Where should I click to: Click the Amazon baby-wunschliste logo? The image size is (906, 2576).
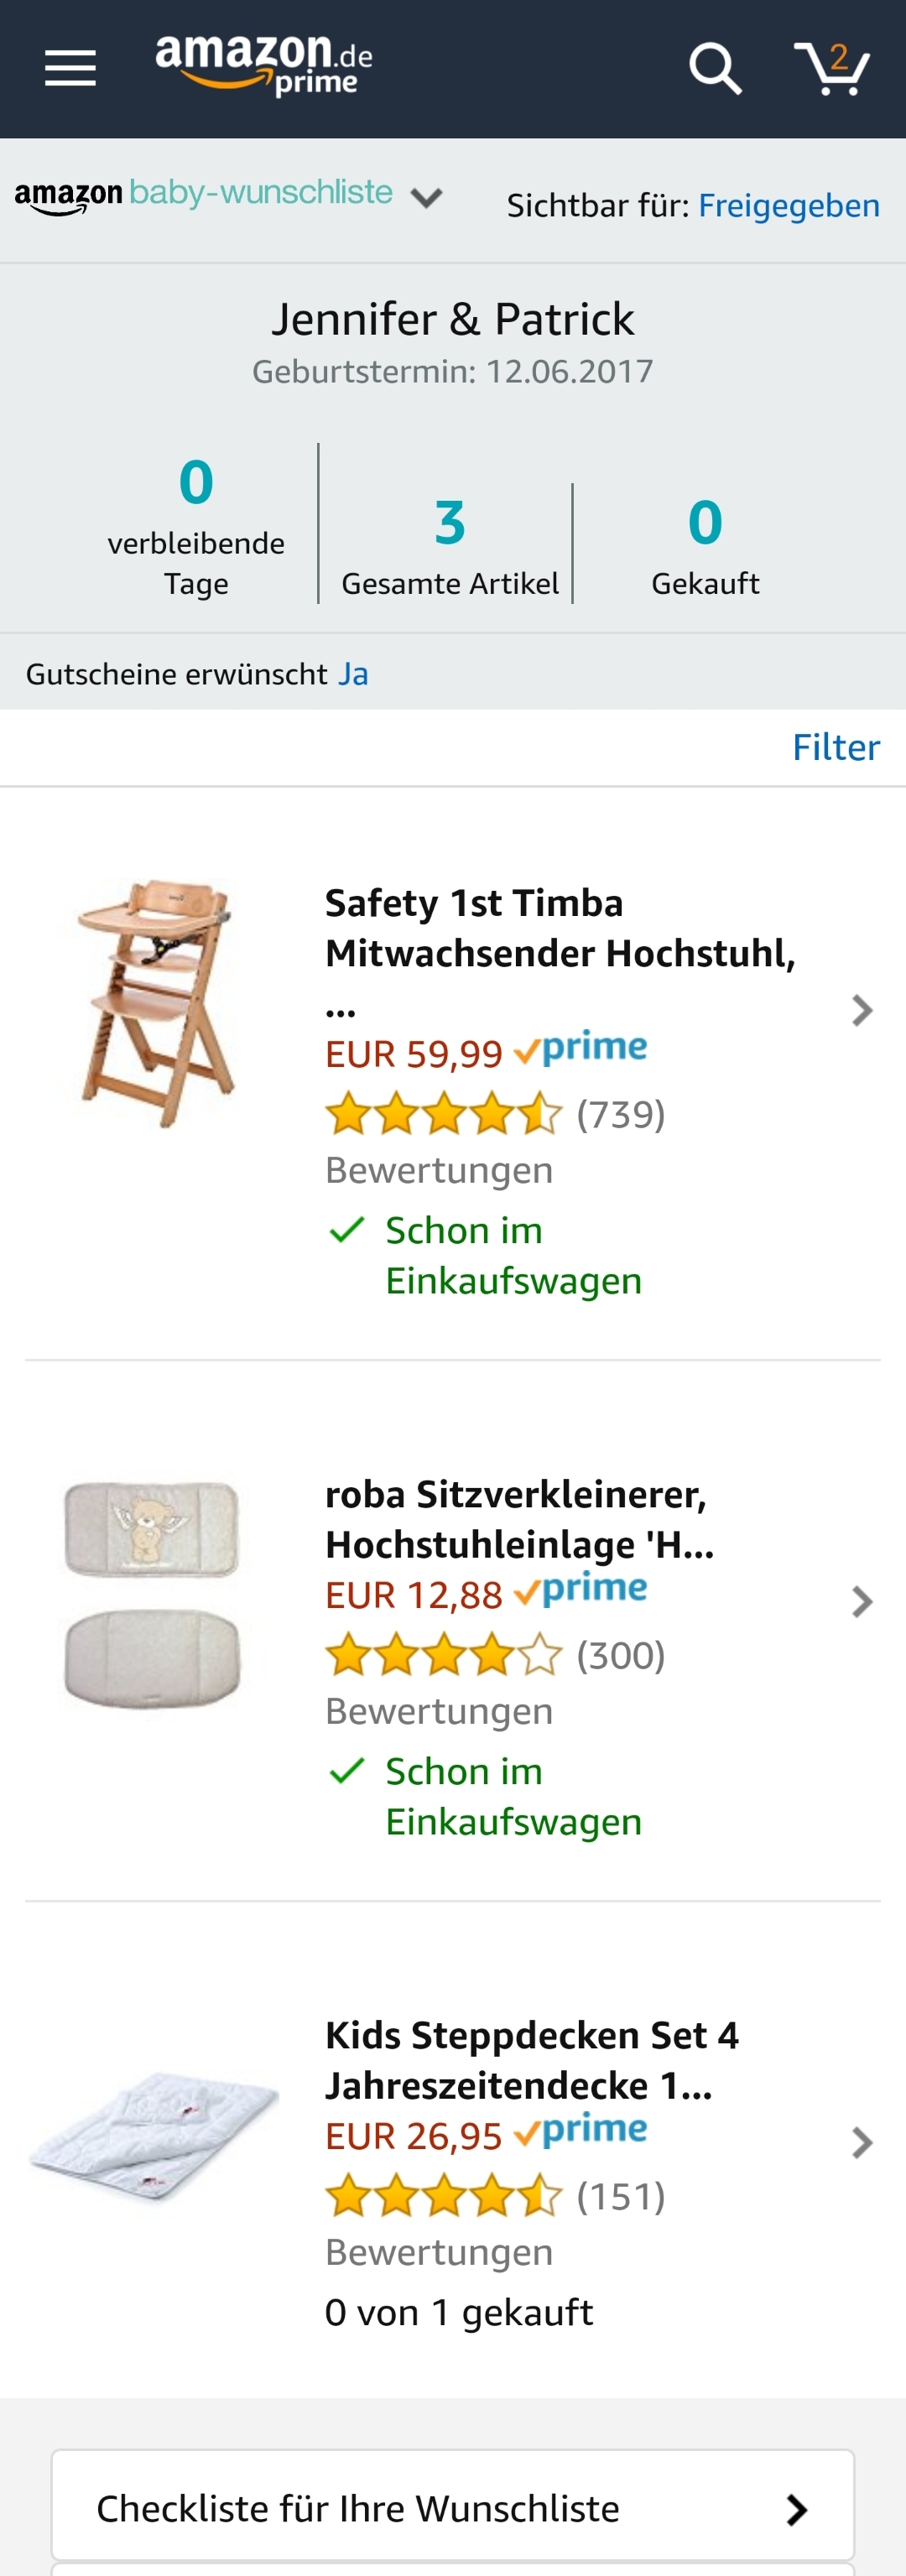point(204,194)
